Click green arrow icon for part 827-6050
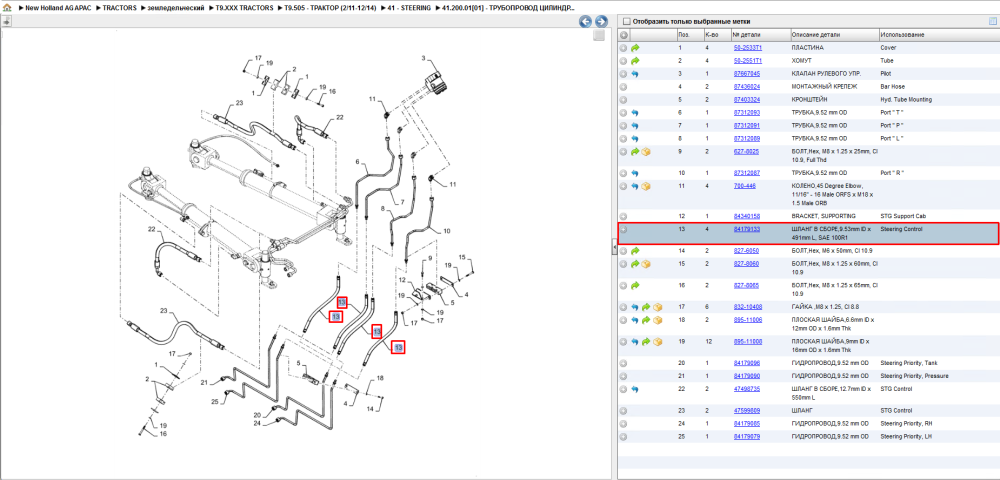Image resolution: width=1000 pixels, height=480 pixels. tap(635, 251)
